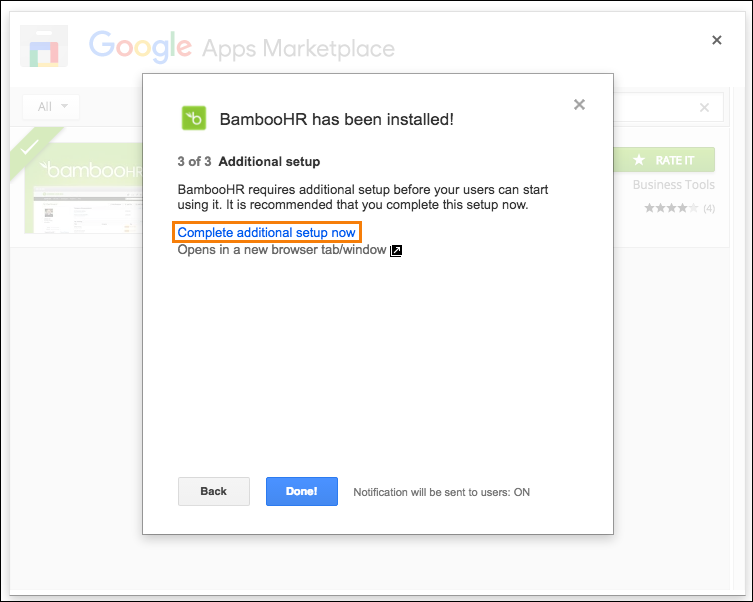Click the Google logo in header

point(140,46)
